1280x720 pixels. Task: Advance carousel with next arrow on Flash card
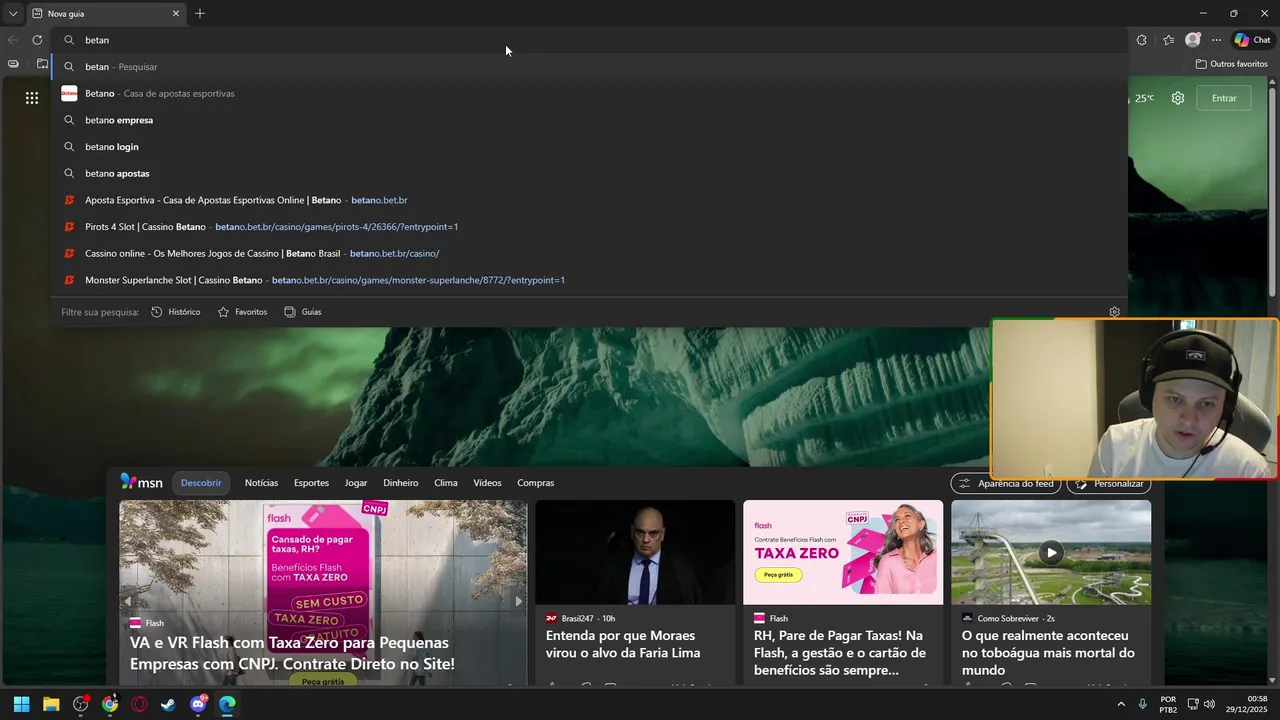[x=518, y=601]
